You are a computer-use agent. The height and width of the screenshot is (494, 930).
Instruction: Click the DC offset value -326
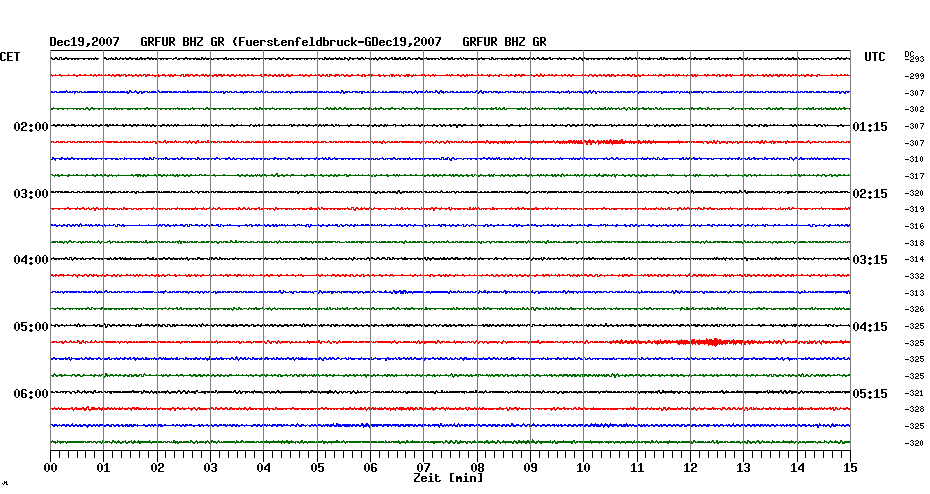(915, 310)
